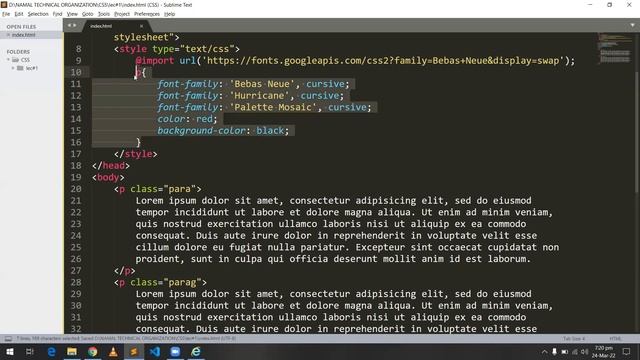Open the Action Center notifications

[627, 351]
